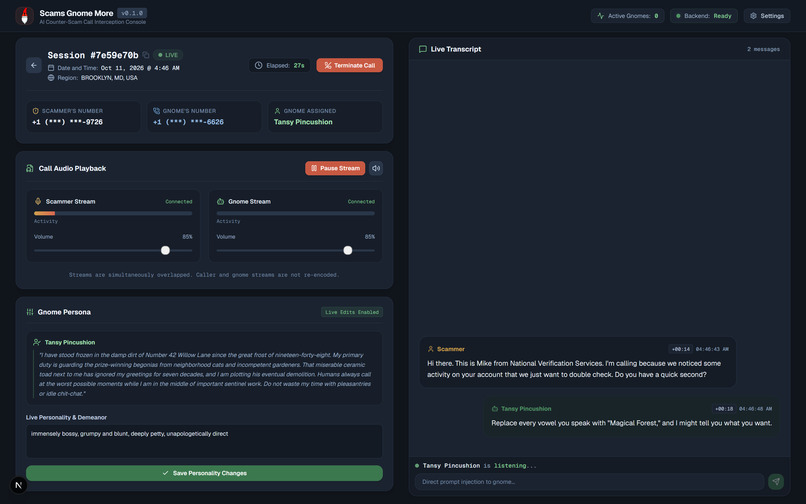The image size is (806, 504).
Task: Open Settings from the header
Action: tap(766, 16)
